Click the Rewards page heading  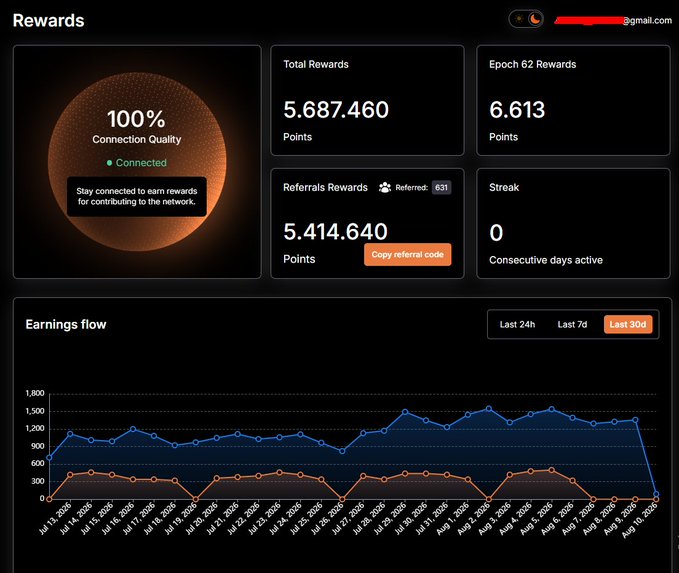48,21
